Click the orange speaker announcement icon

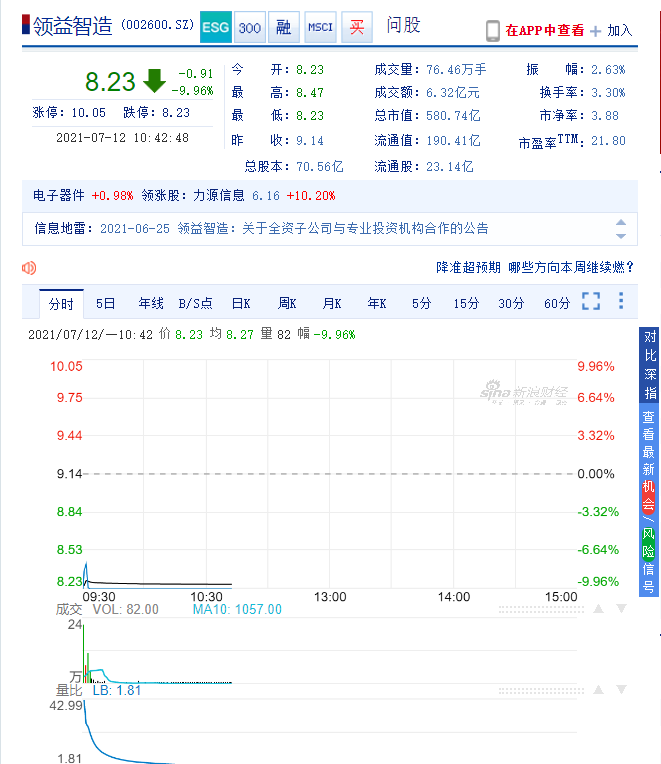[29, 267]
